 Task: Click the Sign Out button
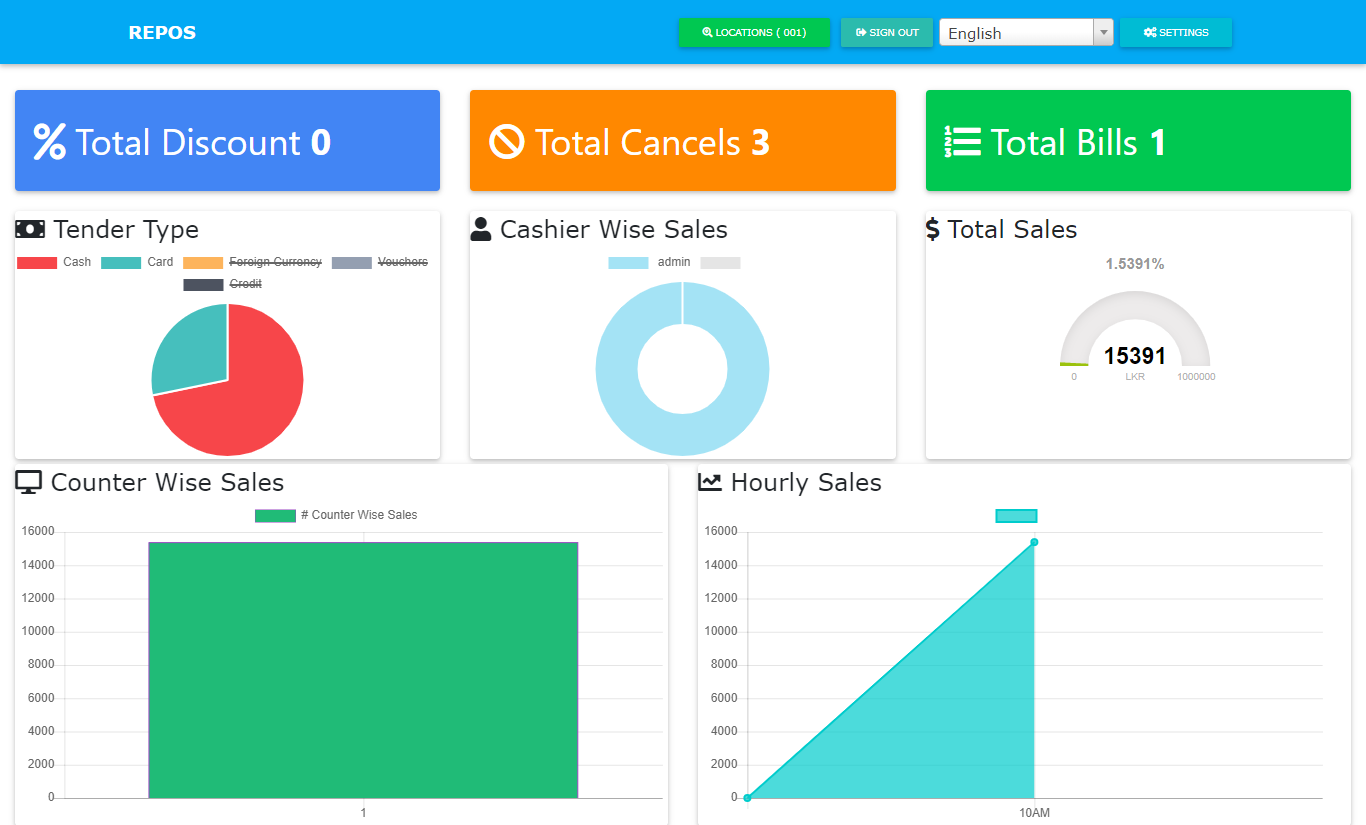(x=887, y=32)
